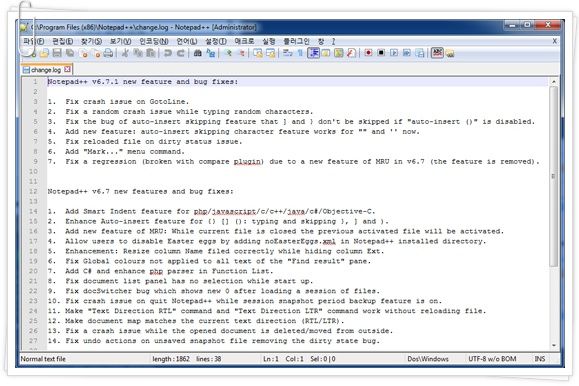
Task: Click the Close All toolbar icon
Action: 97,54
